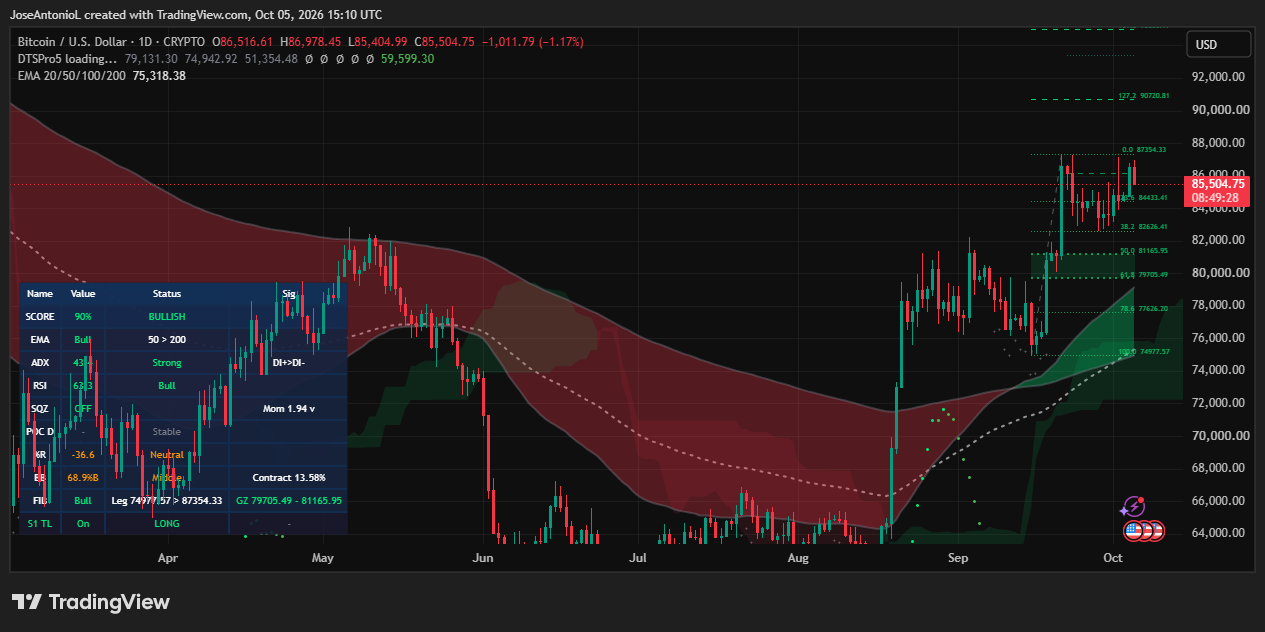The image size is (1265, 632).
Task: Click the Bitcoin / U.S. Dollar symbol title
Action: (x=109, y=42)
